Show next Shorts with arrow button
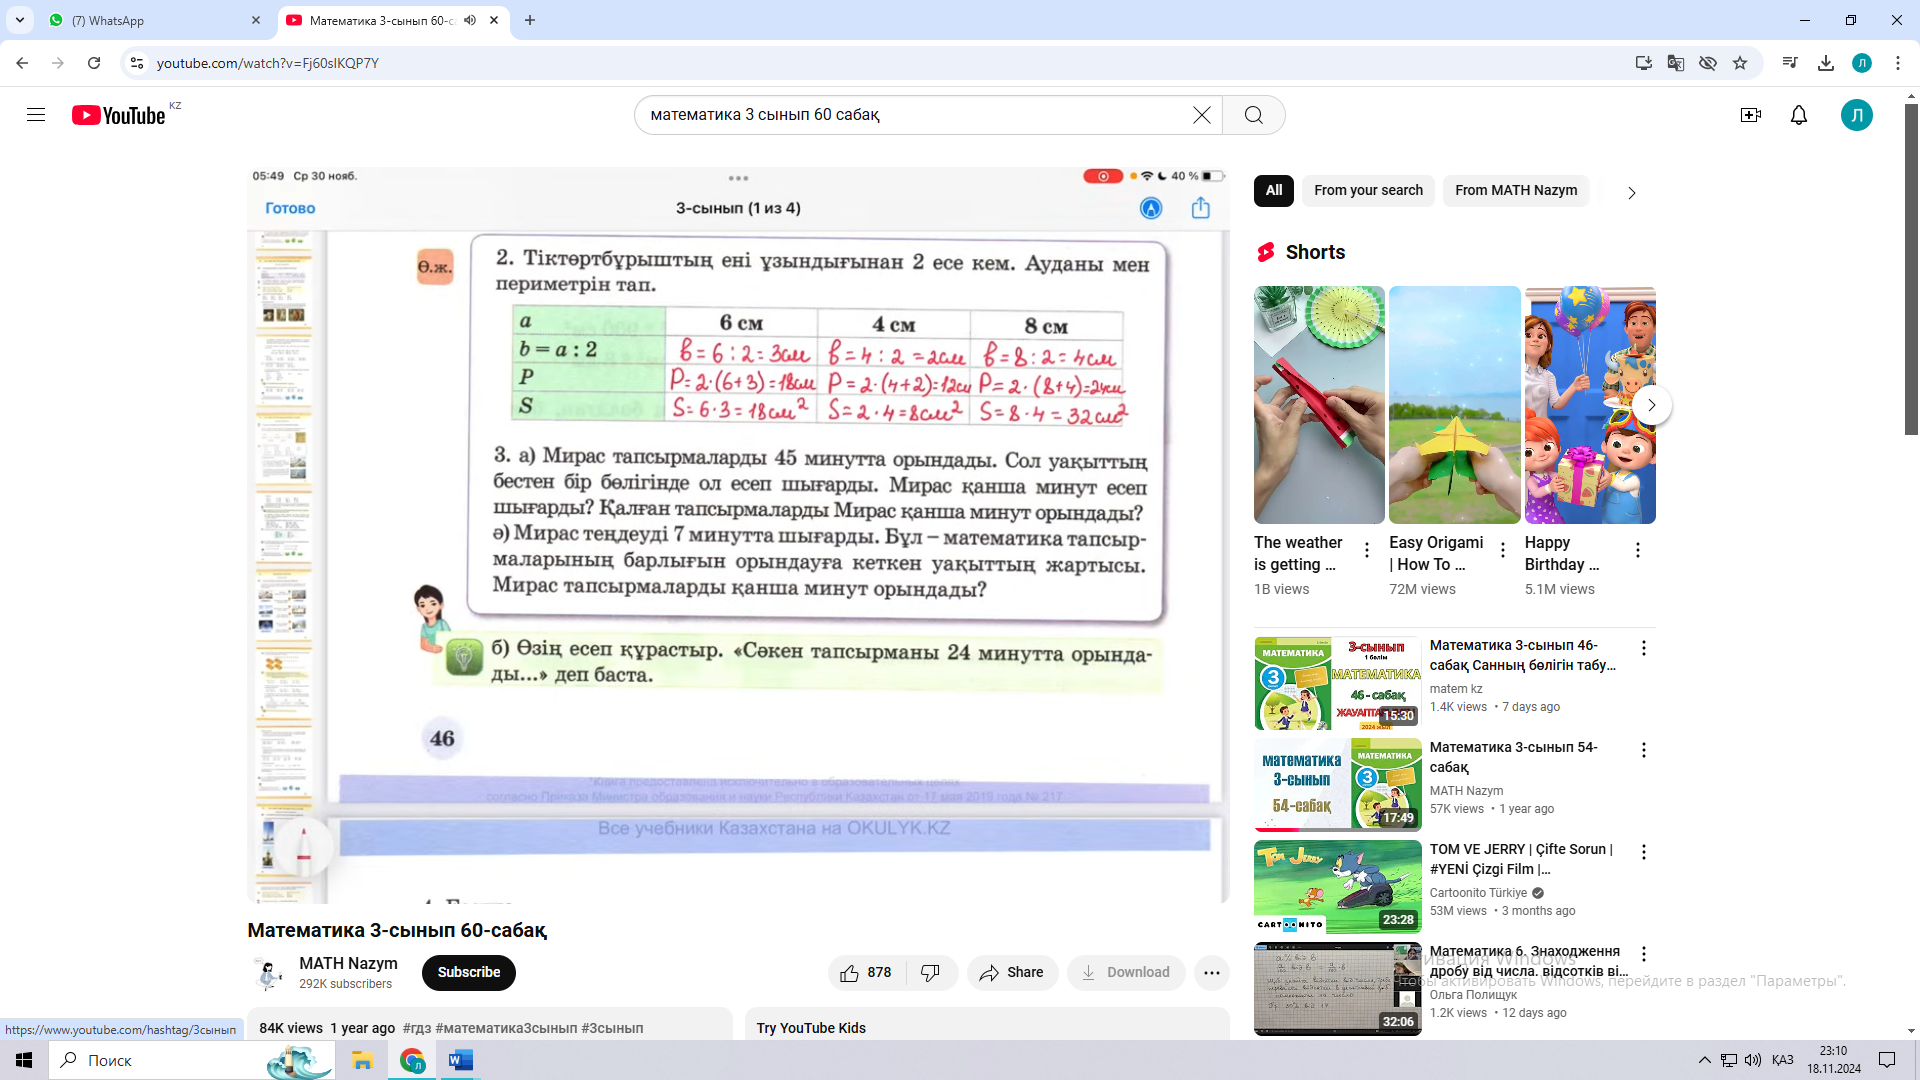This screenshot has width=1920, height=1080. point(1651,405)
